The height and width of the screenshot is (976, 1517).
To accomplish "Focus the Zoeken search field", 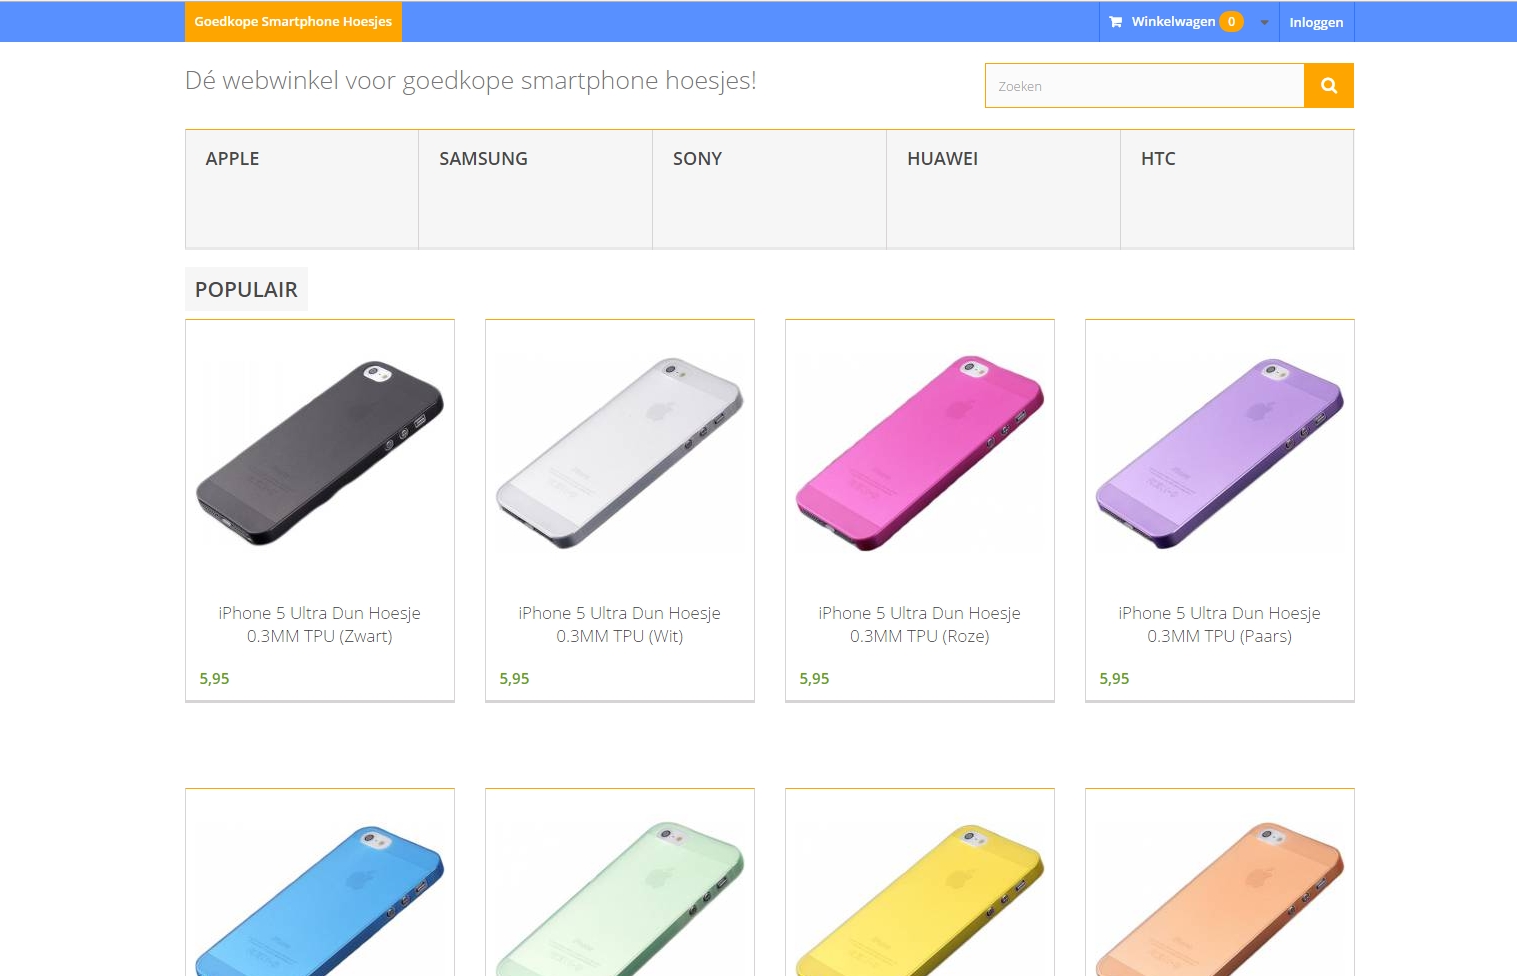I will pos(1144,86).
